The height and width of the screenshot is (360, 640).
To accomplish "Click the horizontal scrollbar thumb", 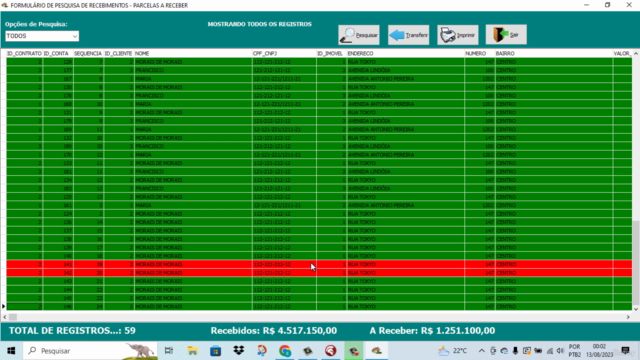I will click(13, 317).
